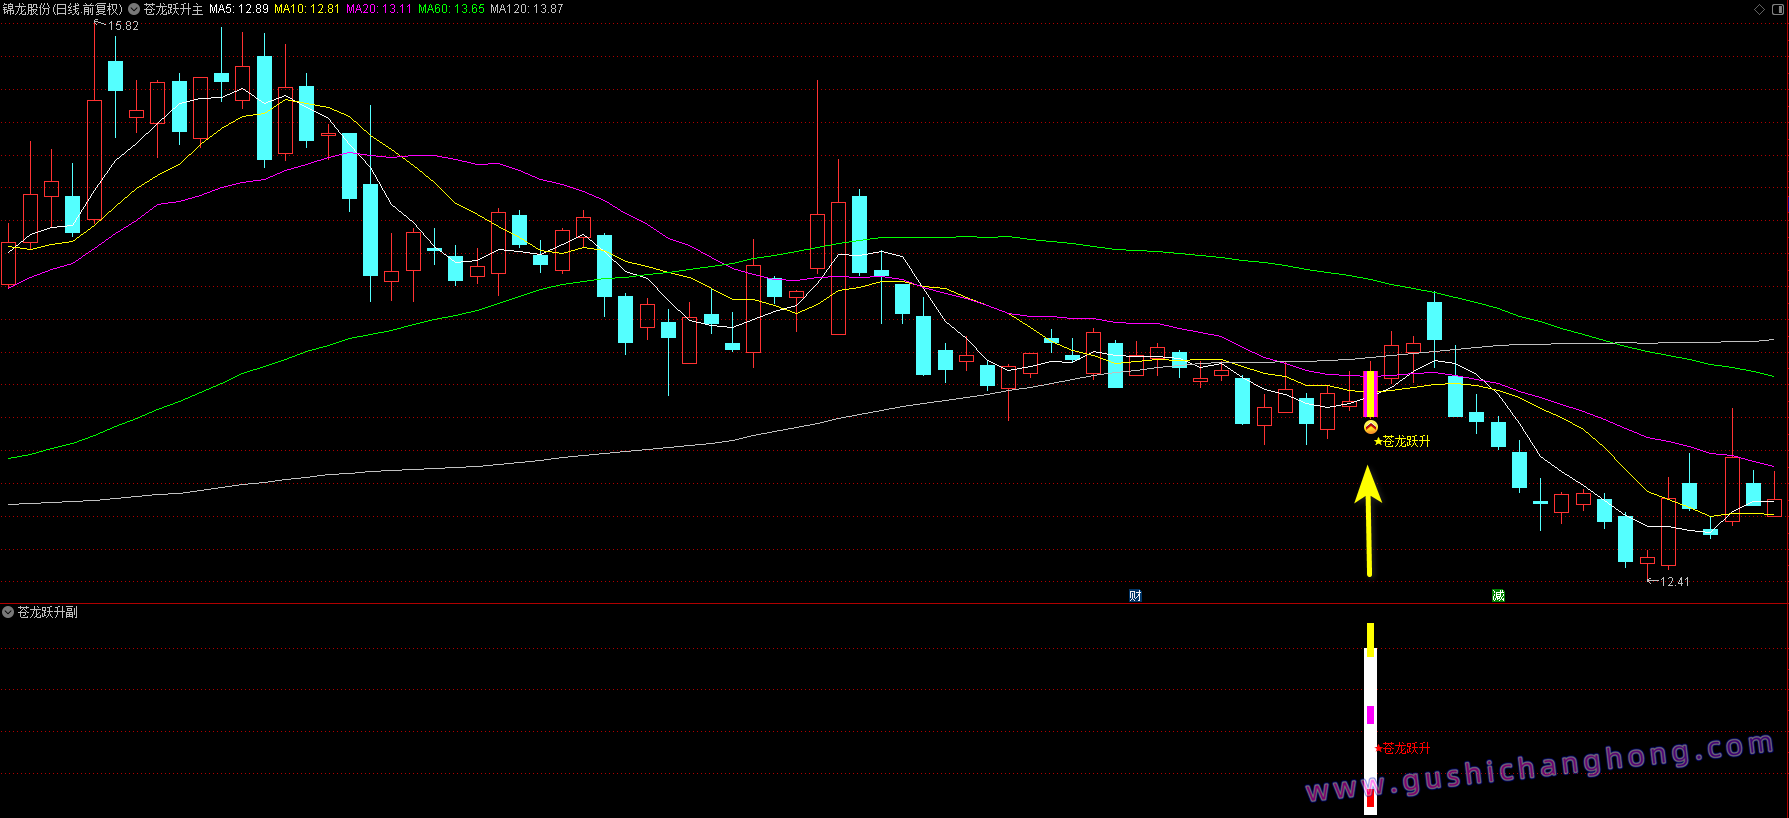Image resolution: width=1789 pixels, height=818 pixels.
Task: Click the green MA60 legend label
Action: (451, 9)
